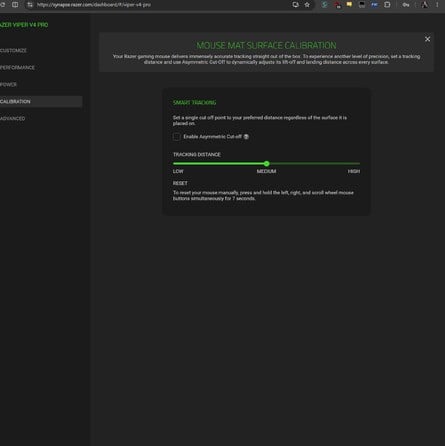
Task: Click the RESET heading text
Action: point(180,183)
